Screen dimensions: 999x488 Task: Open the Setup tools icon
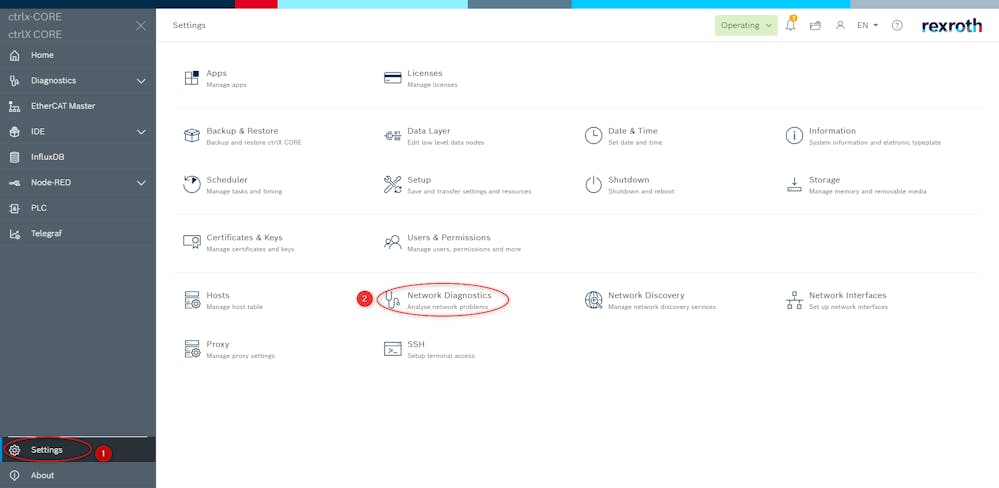tap(392, 185)
